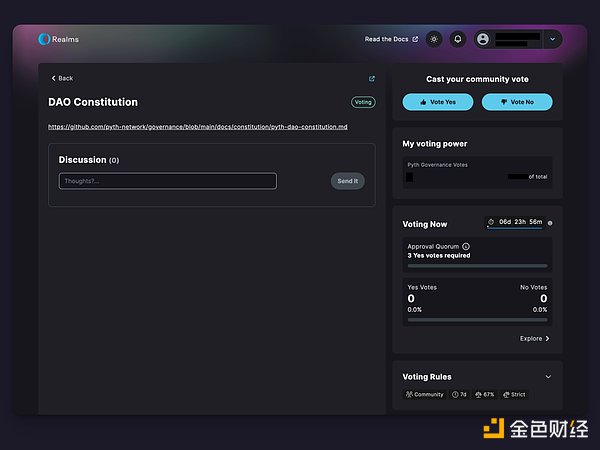The height and width of the screenshot is (450, 600).
Task: Click the Voting status badge
Action: [363, 102]
